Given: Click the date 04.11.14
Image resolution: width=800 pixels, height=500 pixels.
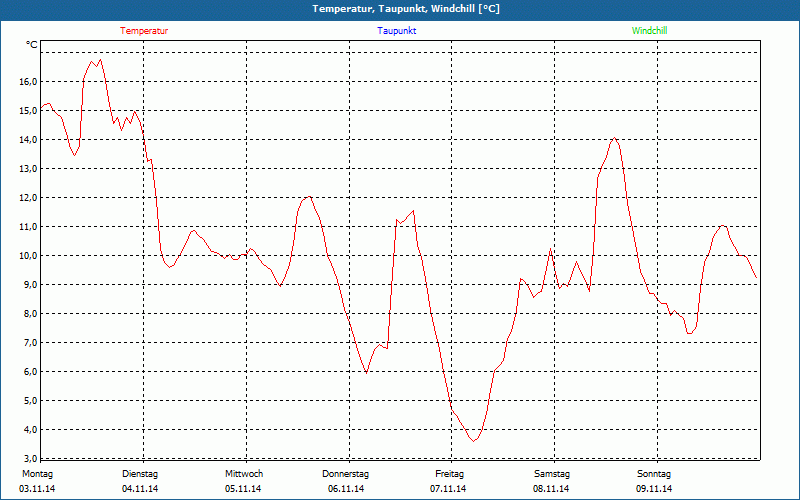Looking at the screenshot, I should click(140, 489).
